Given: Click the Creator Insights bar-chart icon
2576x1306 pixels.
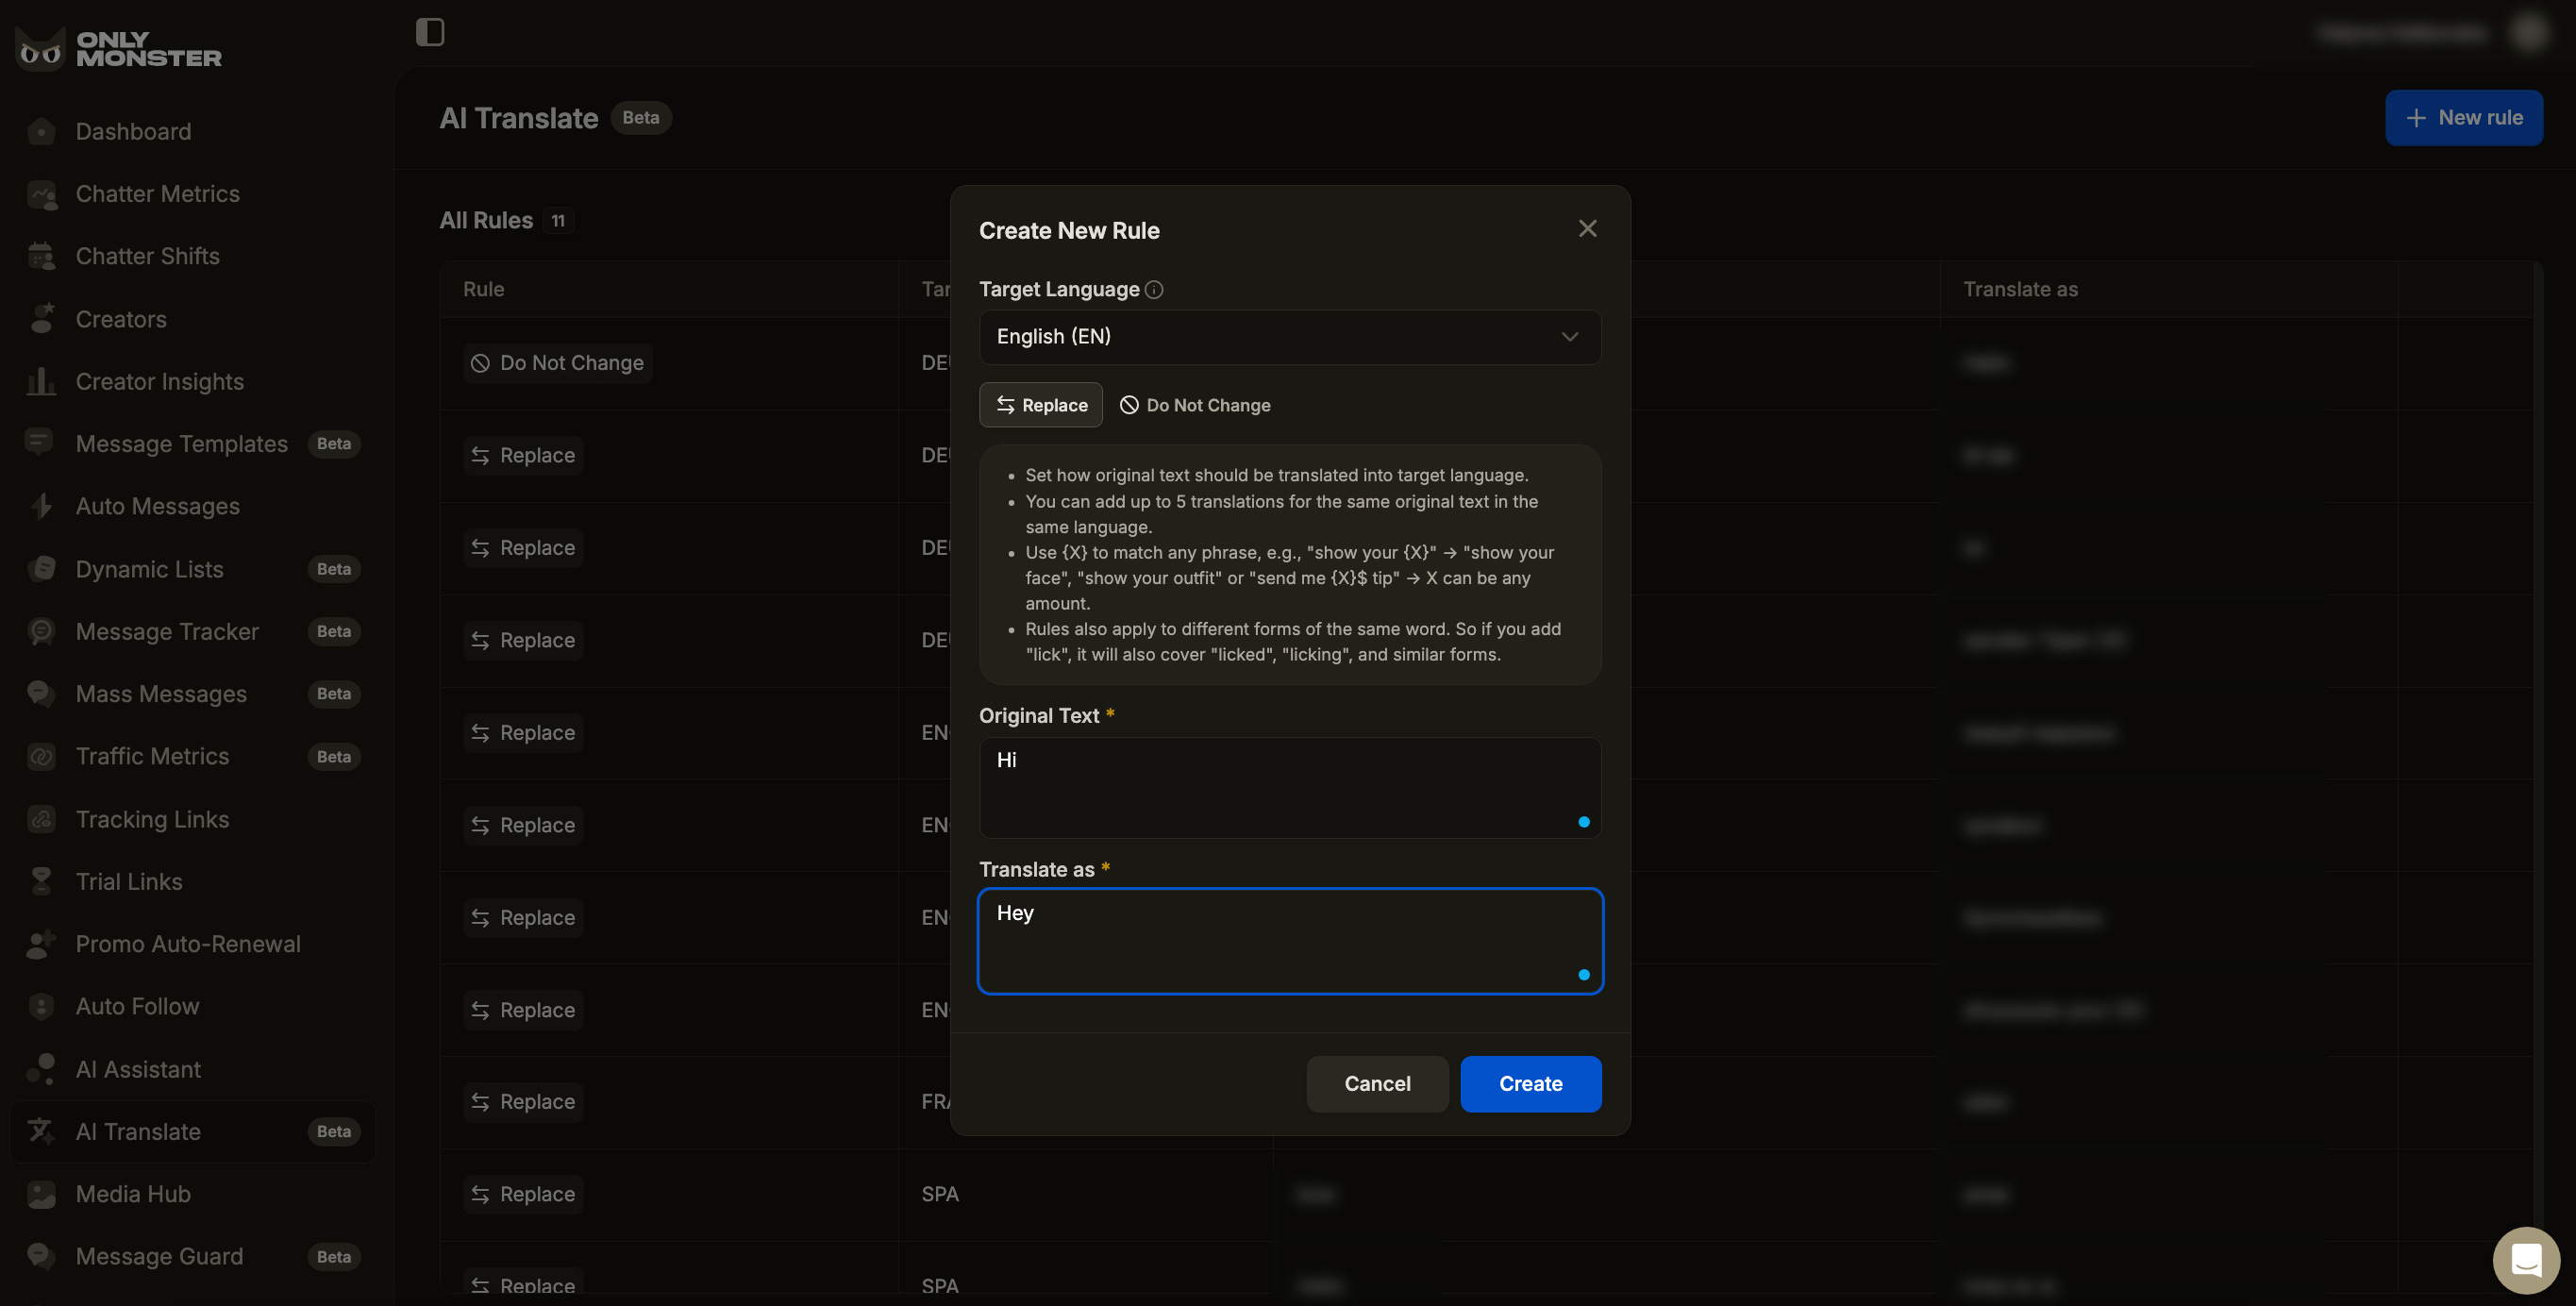Looking at the screenshot, I should [x=41, y=382].
